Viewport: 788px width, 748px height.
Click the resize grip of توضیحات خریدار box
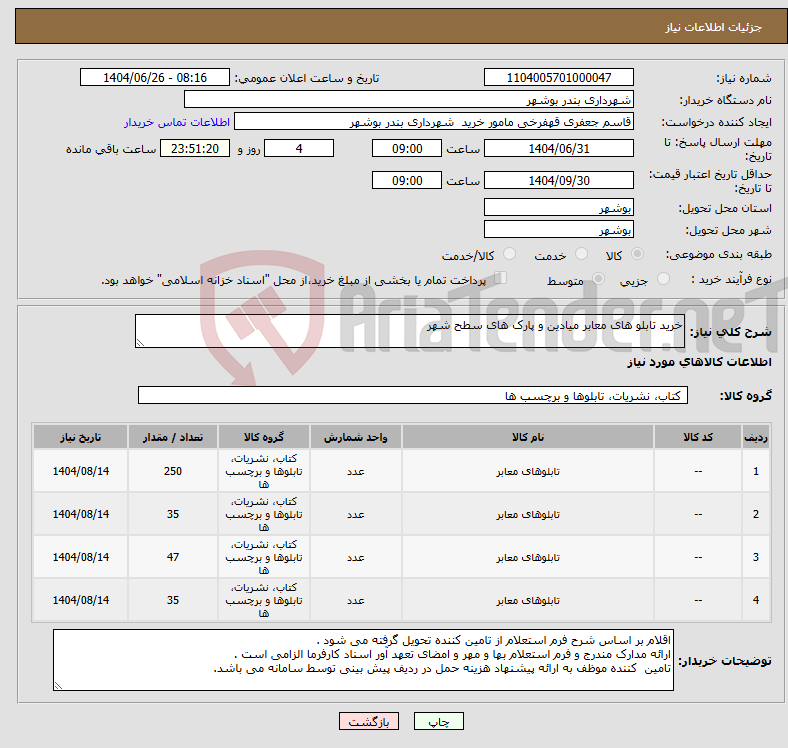[x=58, y=685]
